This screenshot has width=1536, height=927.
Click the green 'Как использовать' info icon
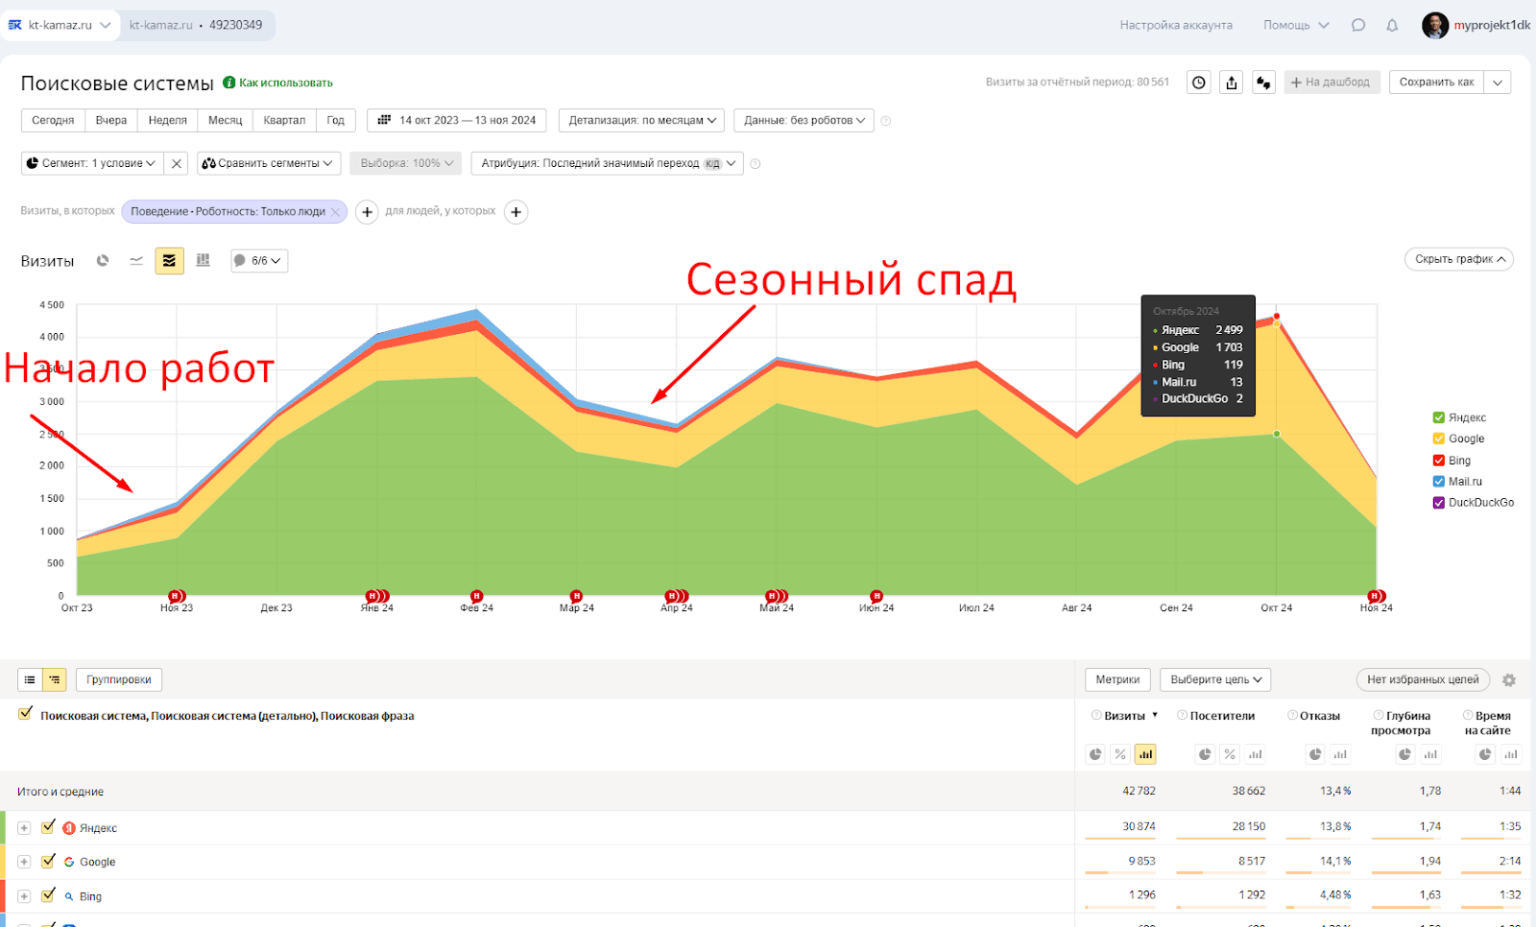229,82
